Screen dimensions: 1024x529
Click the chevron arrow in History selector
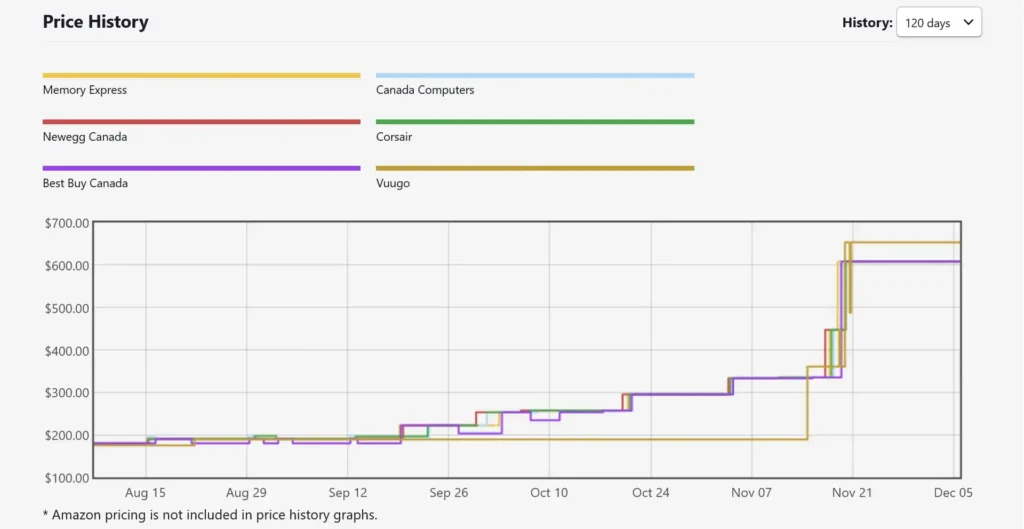[x=967, y=23]
